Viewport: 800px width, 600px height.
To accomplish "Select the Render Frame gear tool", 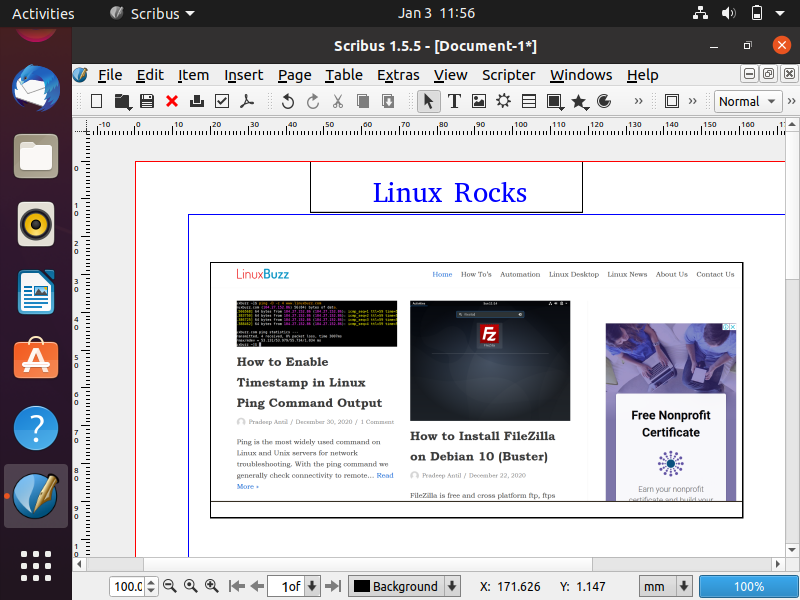I will tap(504, 101).
